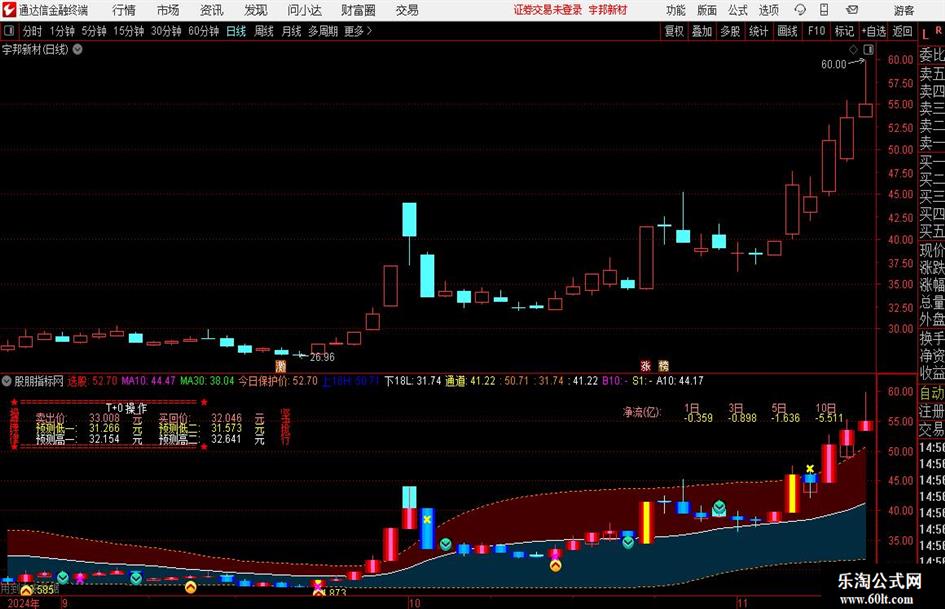Click the MA10: 44.47 indicator value
Viewport: 945px width, 609px height.
tap(148, 381)
